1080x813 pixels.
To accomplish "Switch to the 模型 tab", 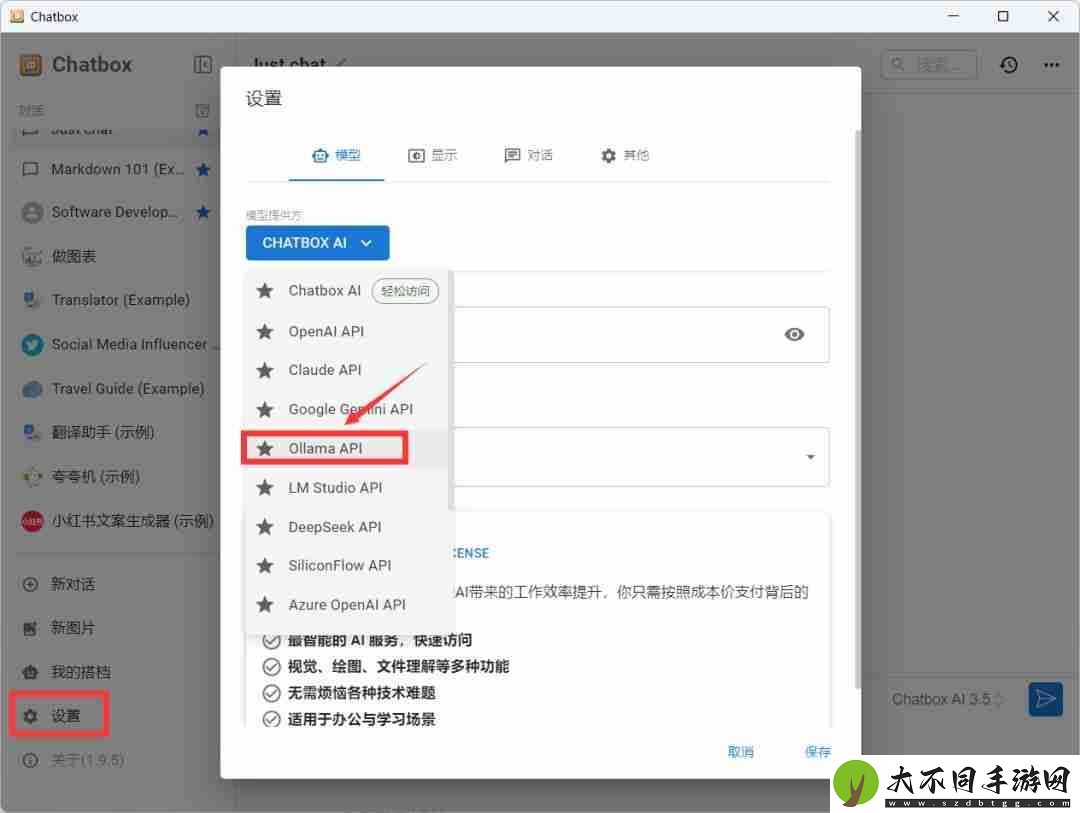I will pos(336,156).
